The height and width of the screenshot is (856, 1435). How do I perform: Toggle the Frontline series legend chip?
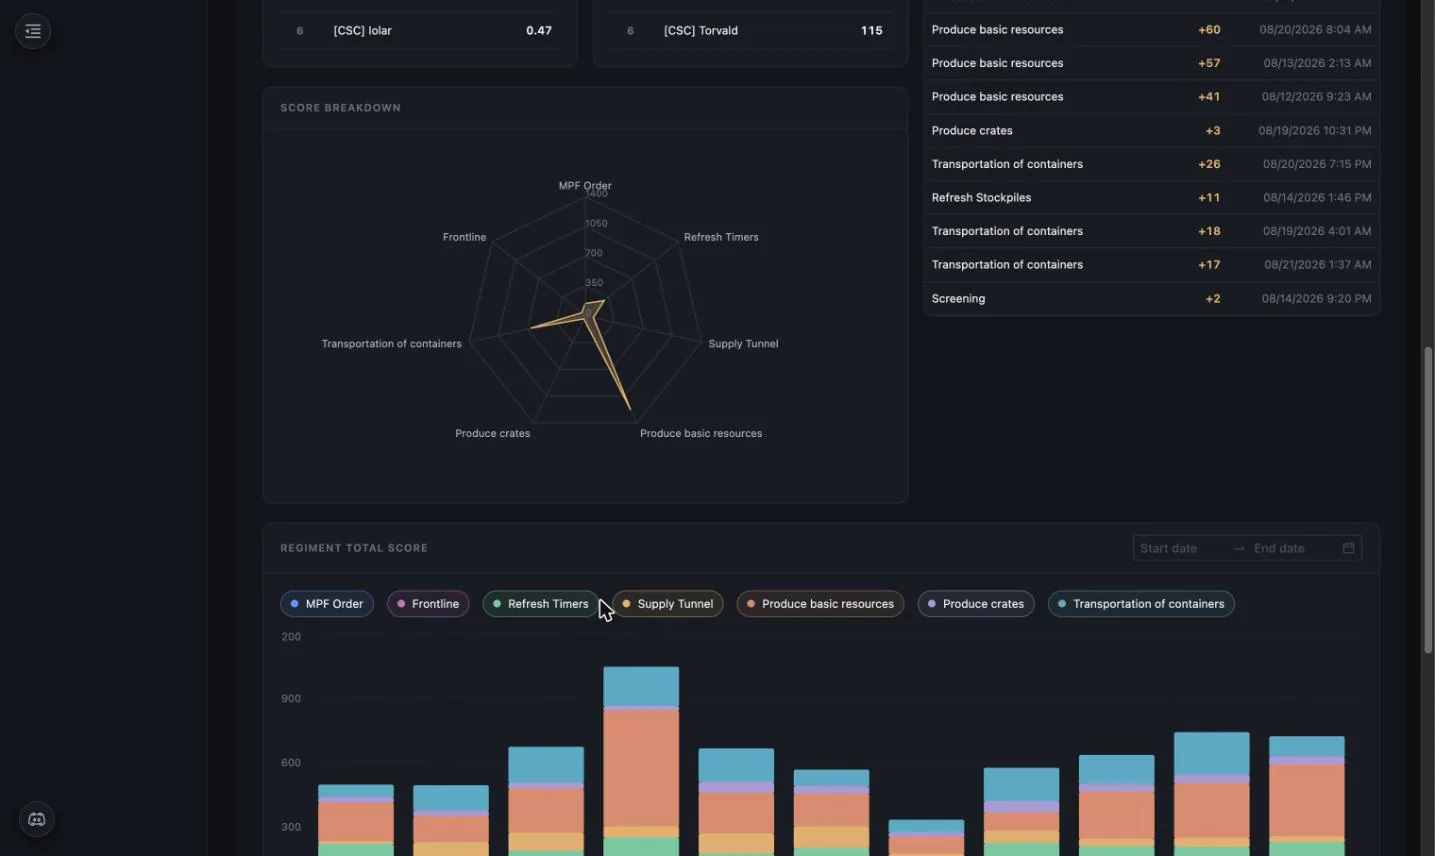[x=428, y=604]
